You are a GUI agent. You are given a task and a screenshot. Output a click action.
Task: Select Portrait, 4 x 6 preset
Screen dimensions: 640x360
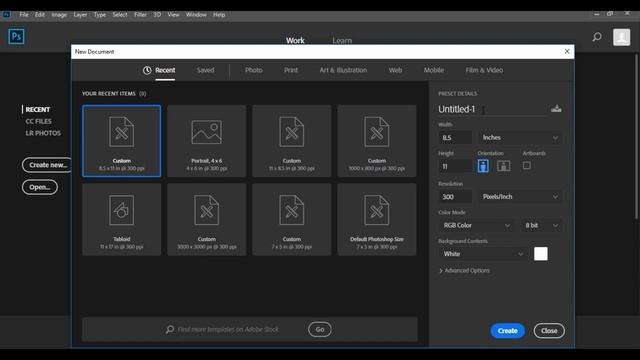[x=207, y=141]
